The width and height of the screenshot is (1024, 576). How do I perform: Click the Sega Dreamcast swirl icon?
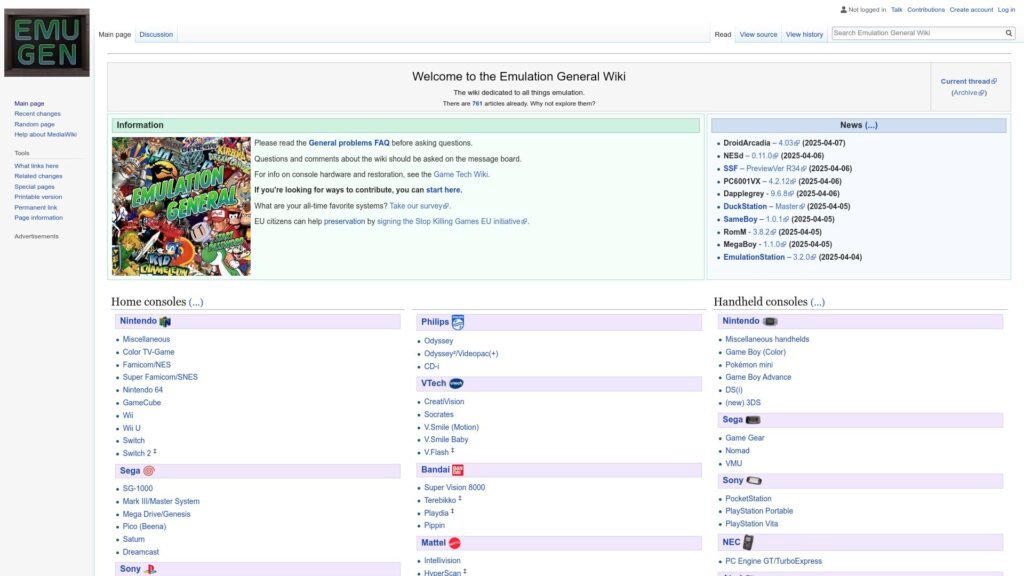click(x=149, y=471)
